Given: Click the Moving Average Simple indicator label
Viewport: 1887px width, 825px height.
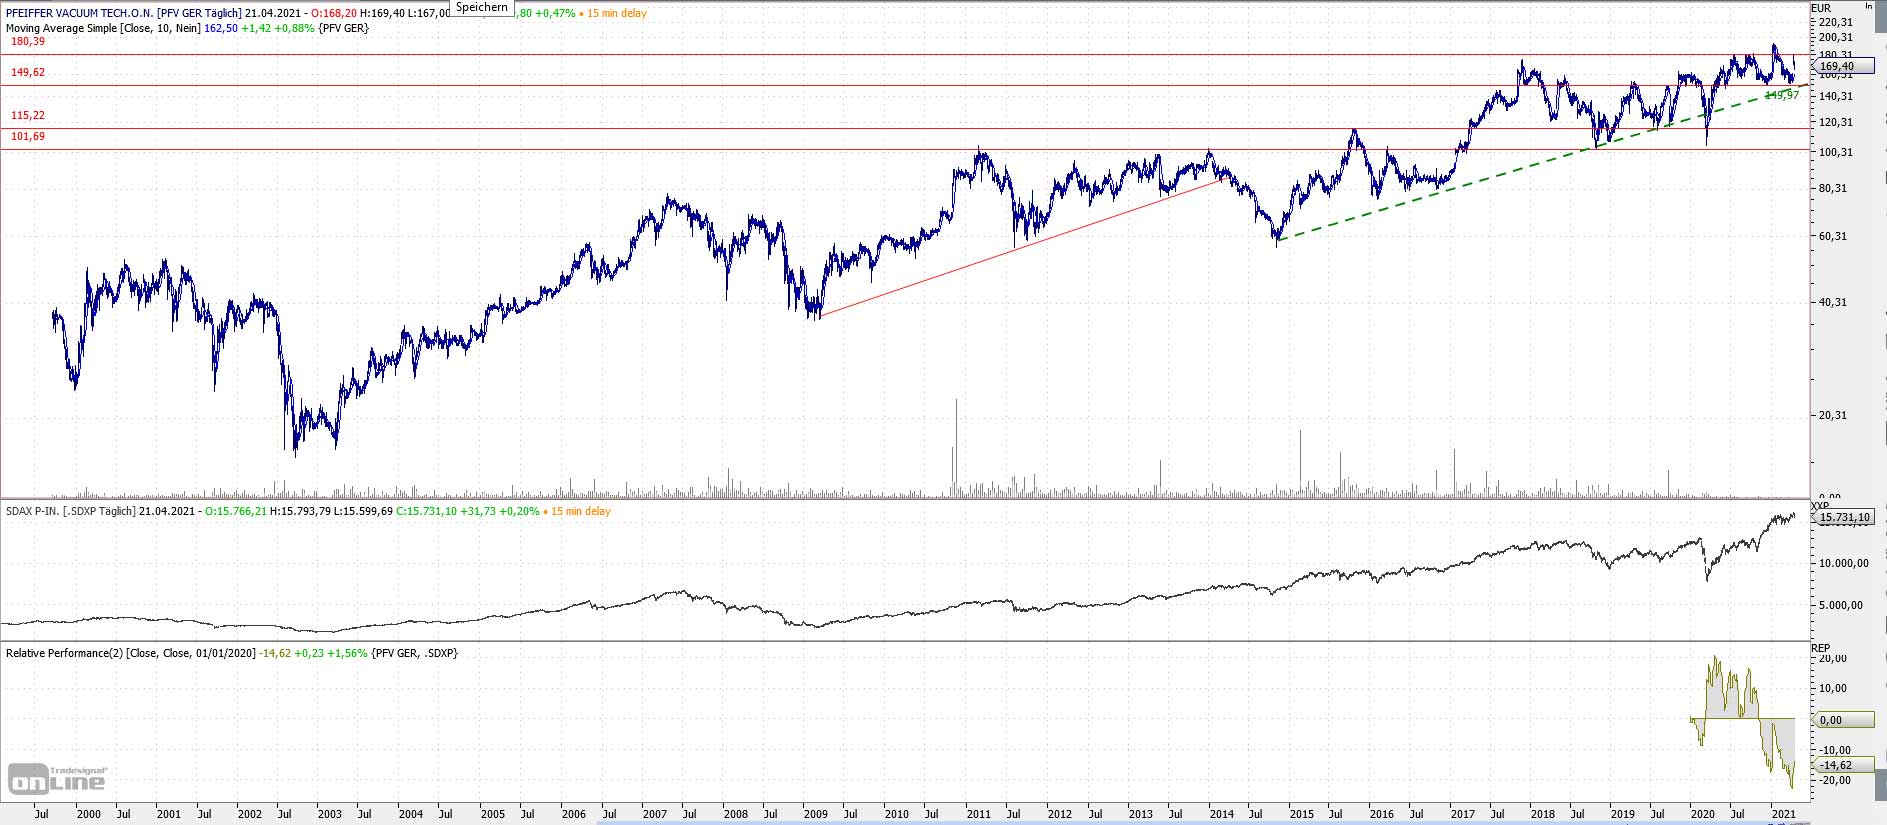Looking at the screenshot, I should tap(102, 28).
